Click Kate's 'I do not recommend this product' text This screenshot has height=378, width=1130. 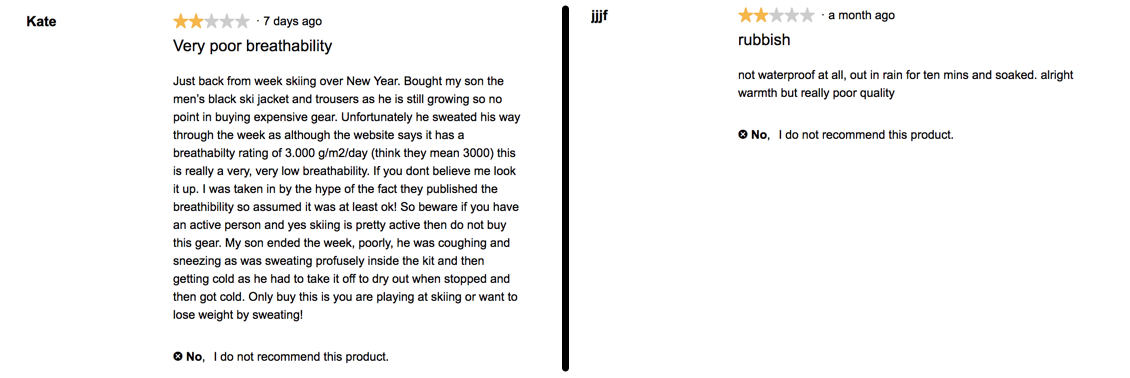pyautogui.click(x=301, y=356)
